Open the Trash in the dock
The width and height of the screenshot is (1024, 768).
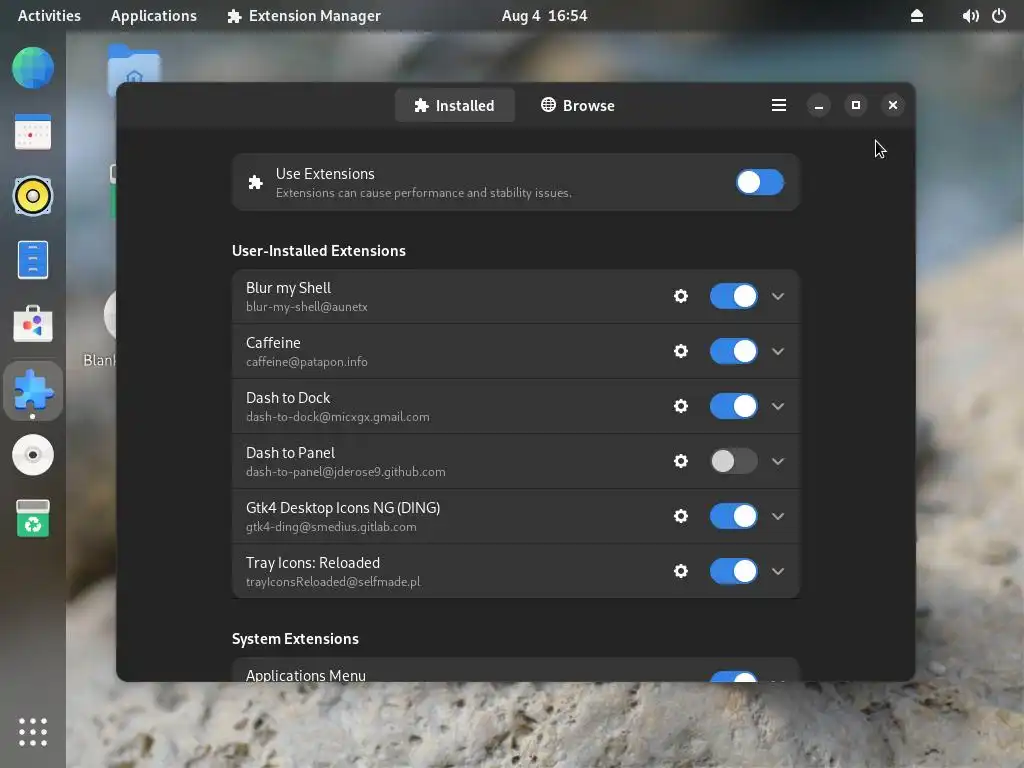[x=33, y=519]
